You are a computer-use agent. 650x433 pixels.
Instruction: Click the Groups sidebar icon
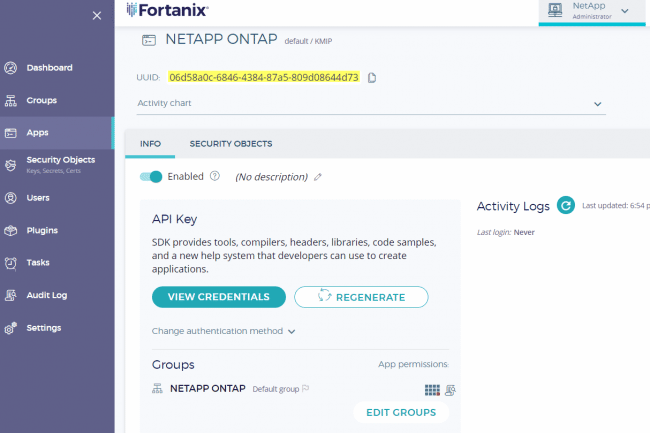pyautogui.click(x=11, y=100)
